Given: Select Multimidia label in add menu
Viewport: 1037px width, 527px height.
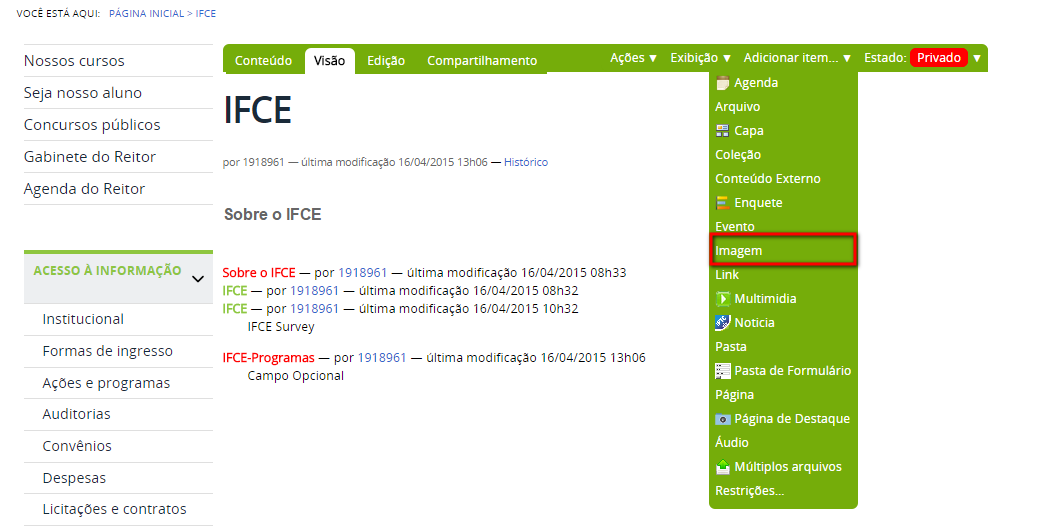Looking at the screenshot, I should (x=765, y=299).
